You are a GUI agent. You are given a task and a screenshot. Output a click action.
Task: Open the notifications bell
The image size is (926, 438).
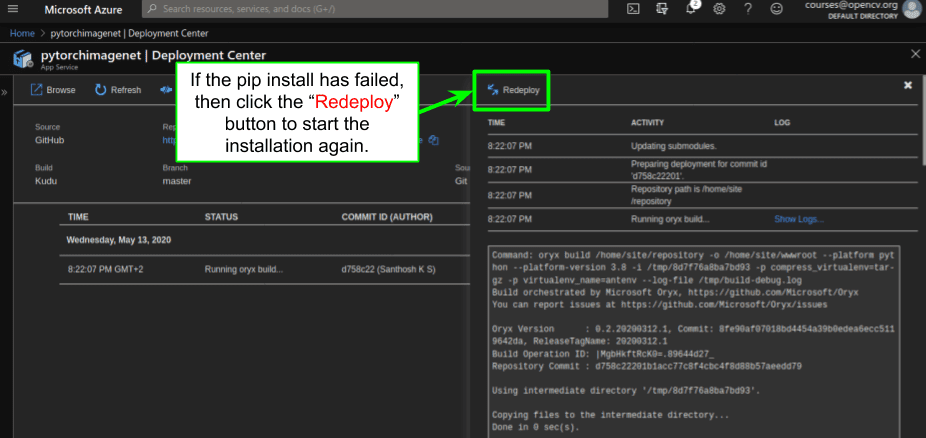pos(691,9)
